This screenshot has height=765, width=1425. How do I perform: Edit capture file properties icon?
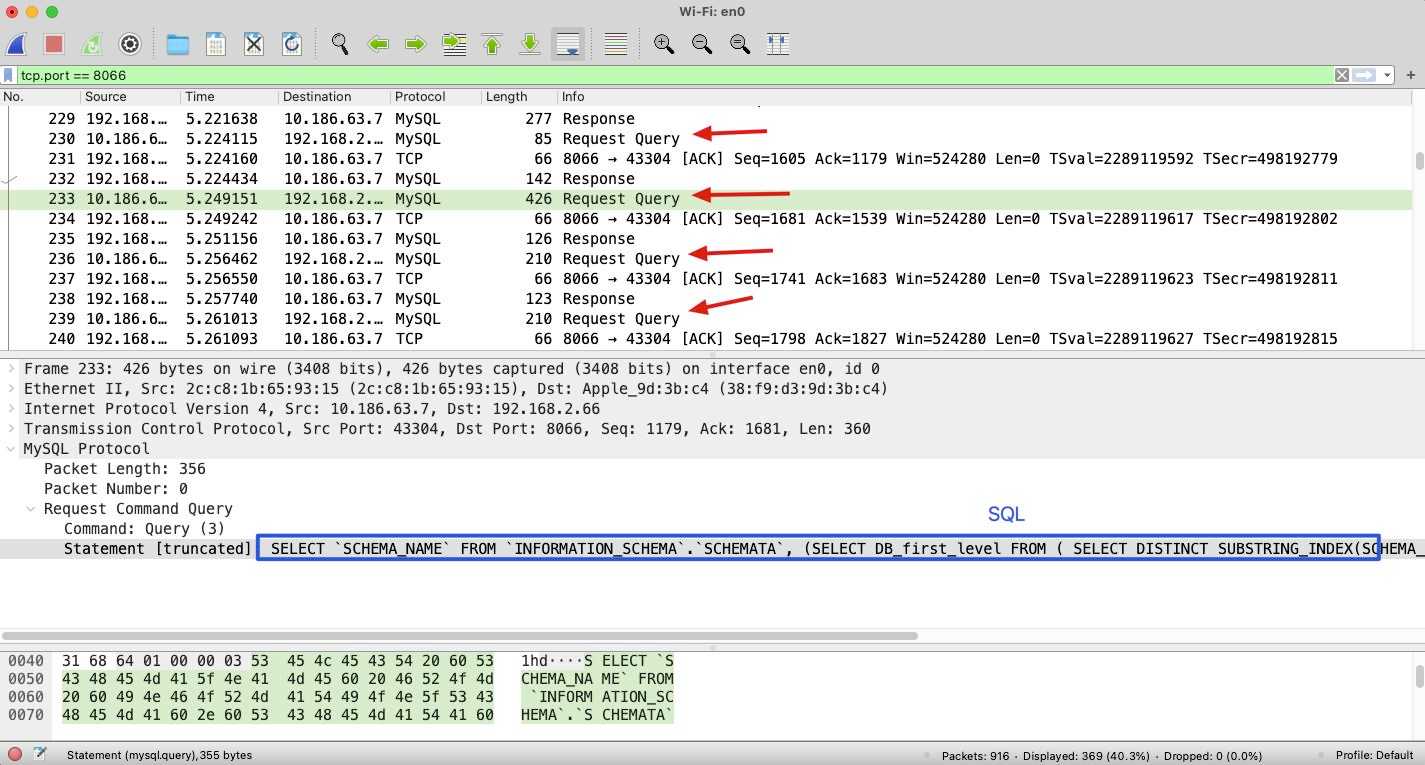point(40,755)
